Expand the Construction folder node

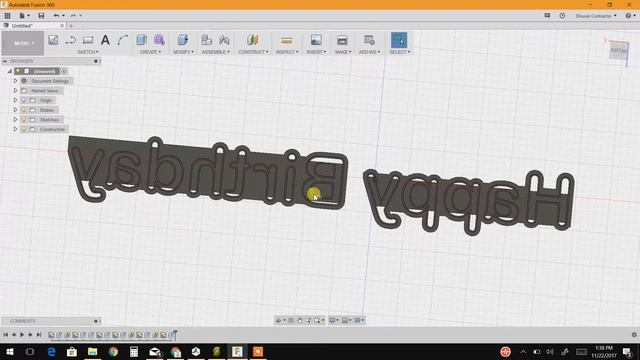pos(16,129)
